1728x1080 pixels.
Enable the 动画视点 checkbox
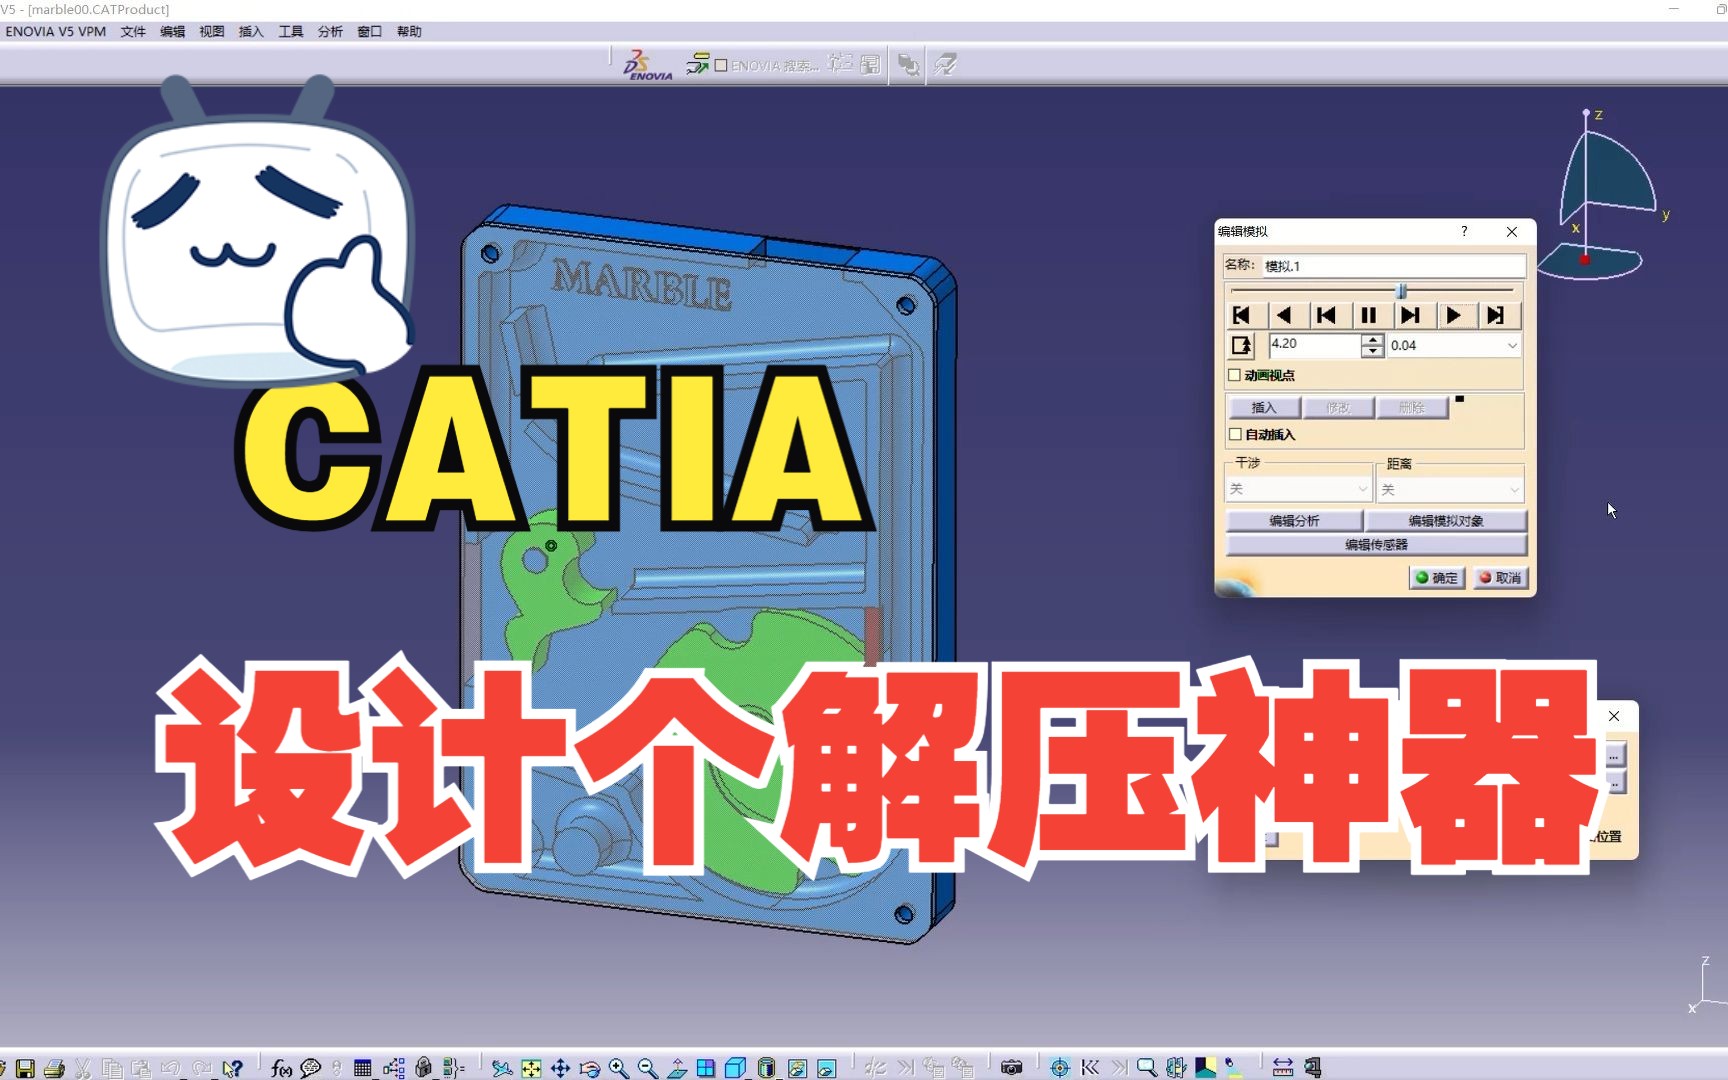coord(1235,375)
